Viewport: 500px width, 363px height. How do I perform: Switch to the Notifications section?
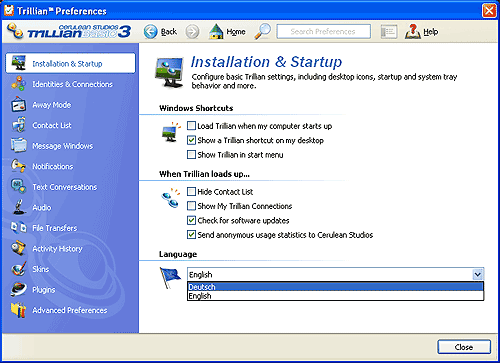(53, 166)
